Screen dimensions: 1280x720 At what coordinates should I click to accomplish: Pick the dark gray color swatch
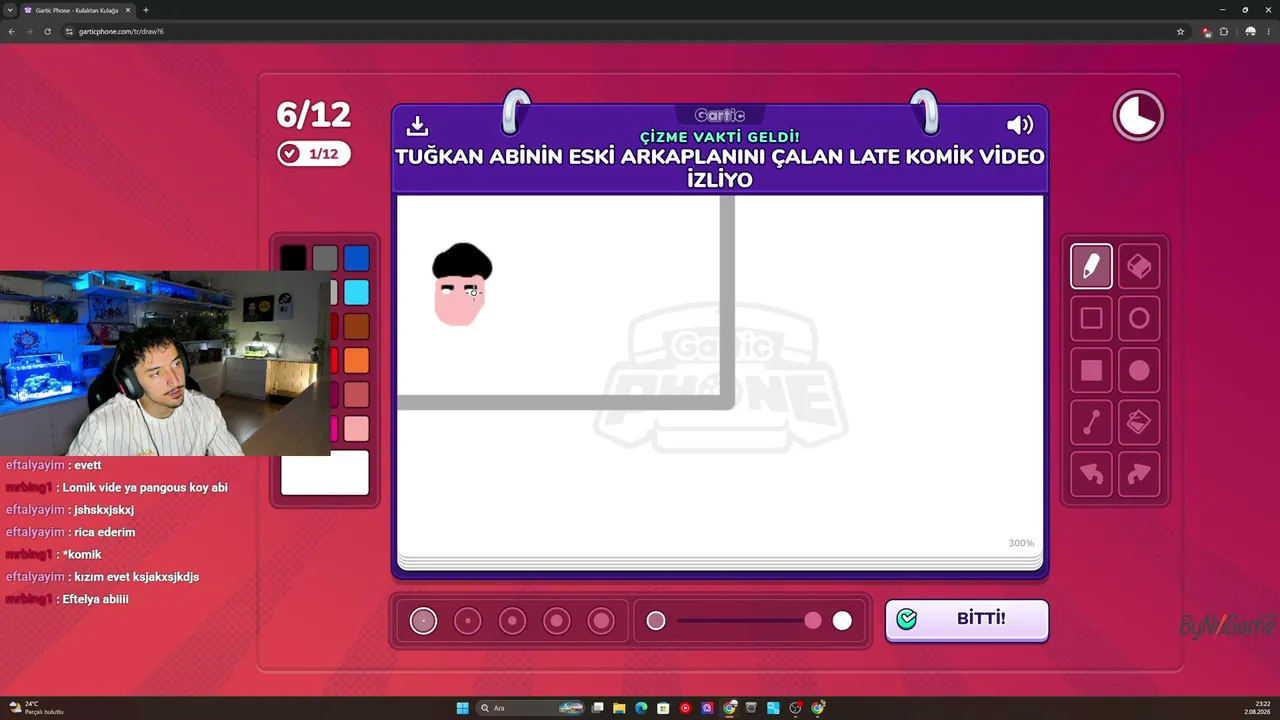point(325,258)
